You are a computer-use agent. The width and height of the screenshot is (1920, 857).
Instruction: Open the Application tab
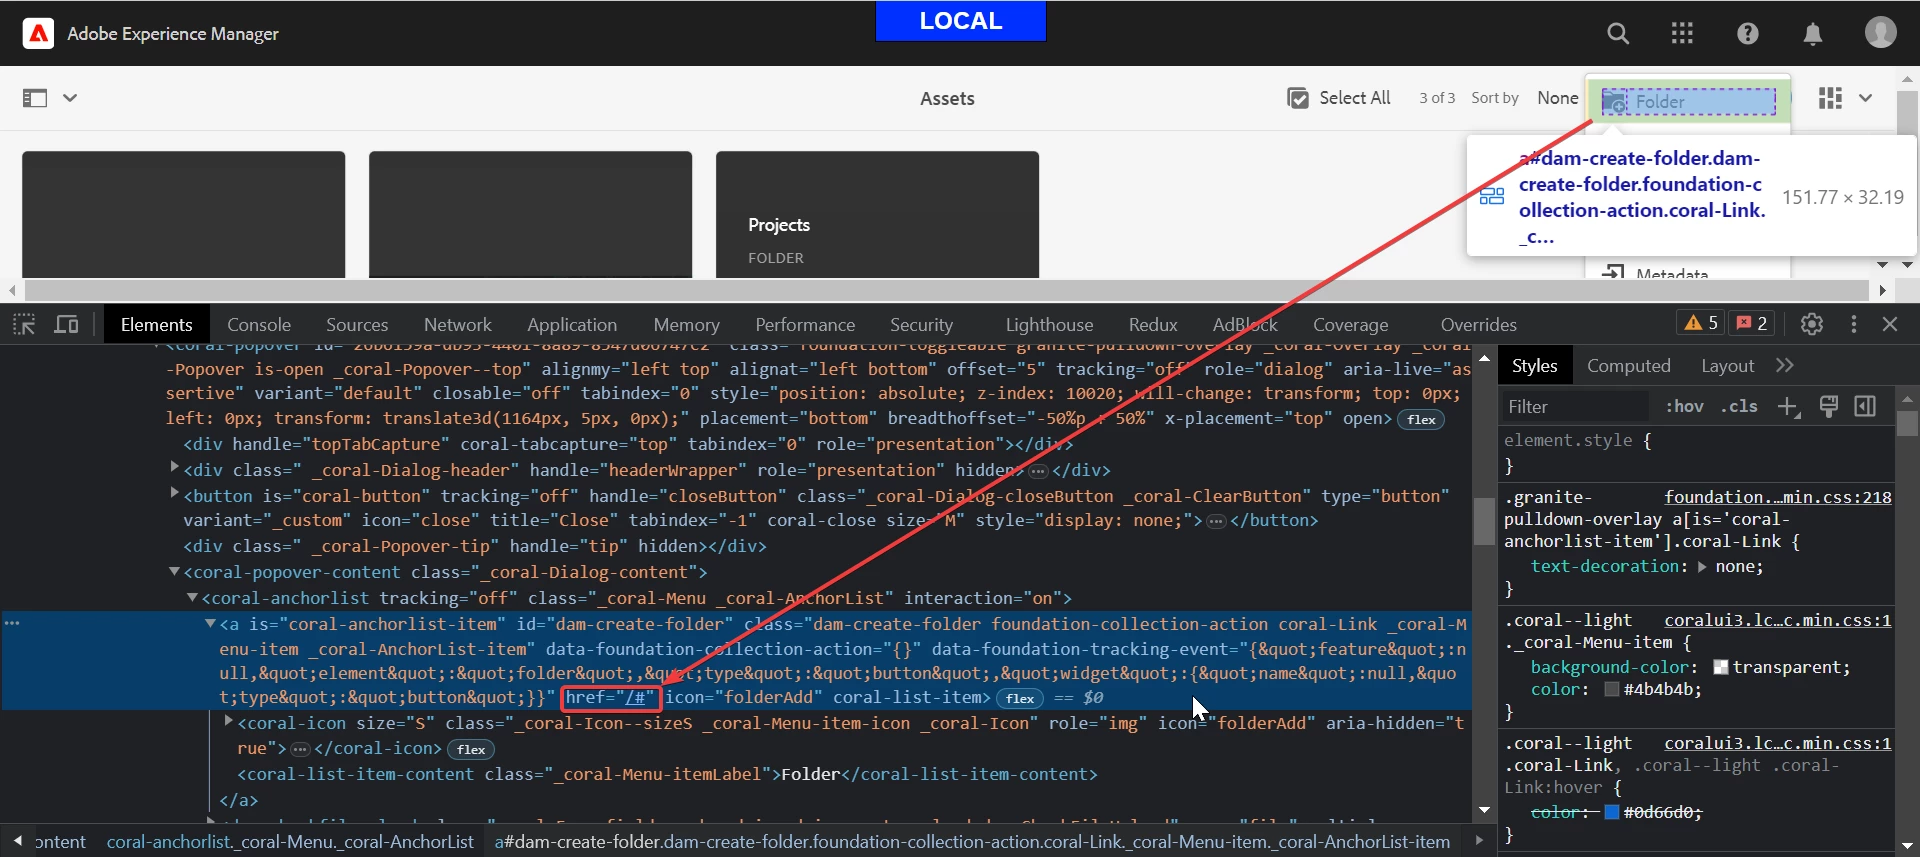click(x=572, y=325)
